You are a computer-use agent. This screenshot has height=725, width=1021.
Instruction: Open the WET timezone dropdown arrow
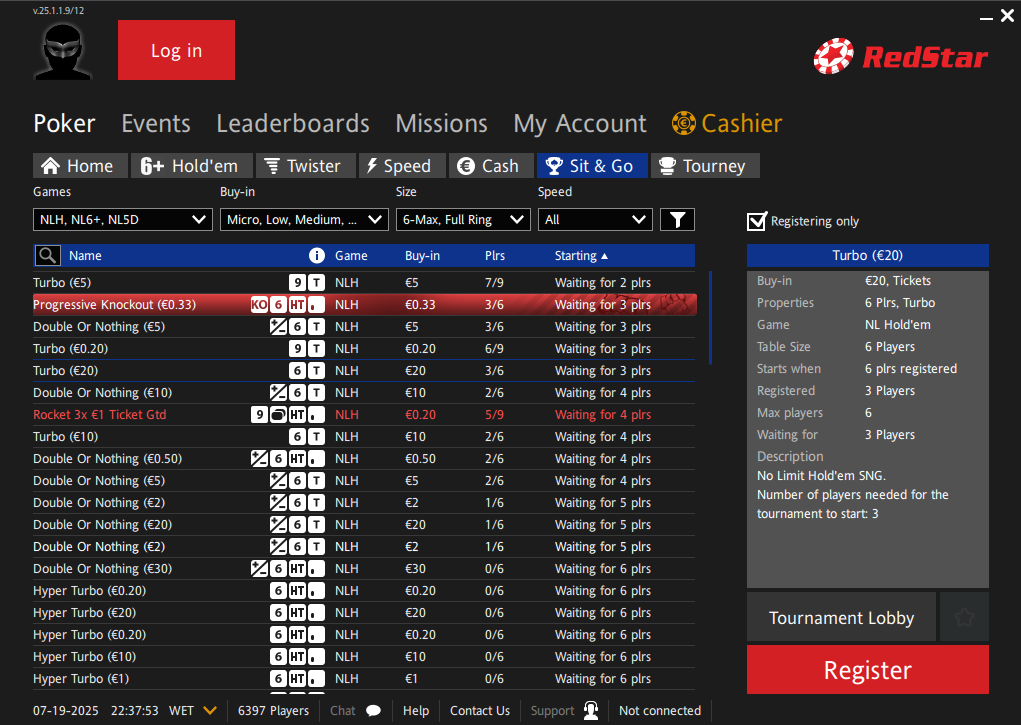click(x=210, y=711)
